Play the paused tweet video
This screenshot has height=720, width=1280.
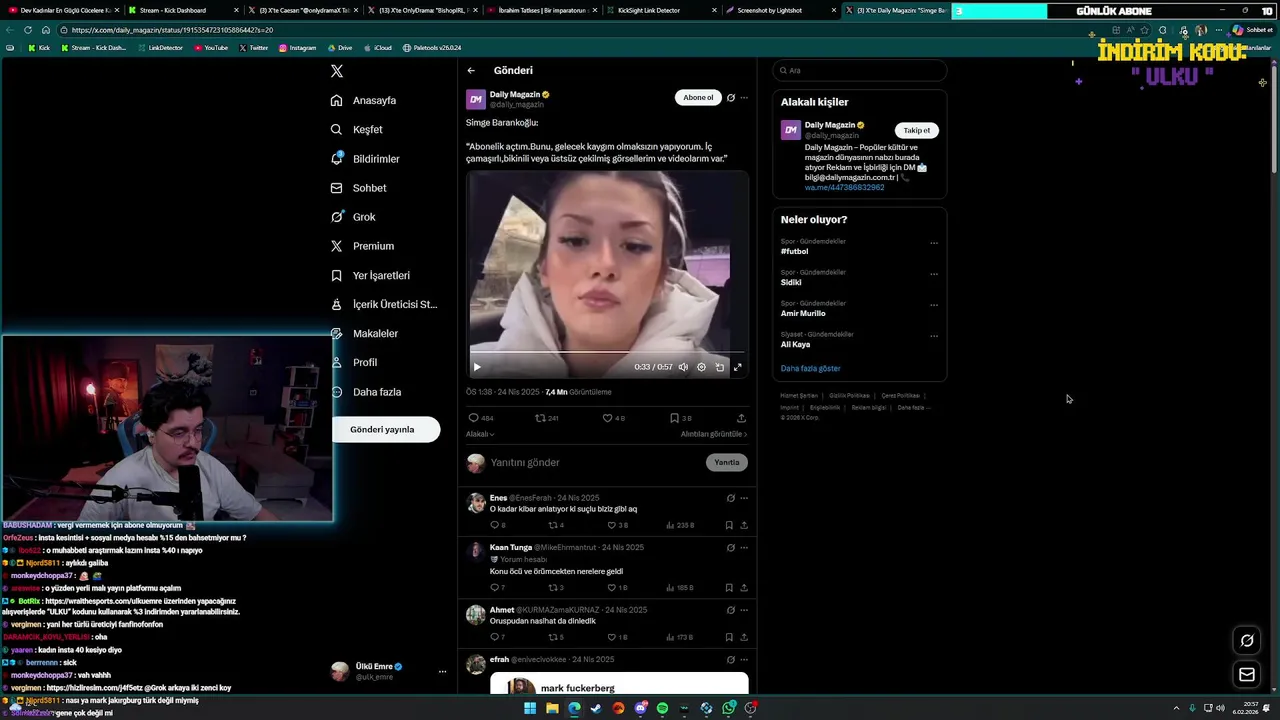pyautogui.click(x=477, y=367)
